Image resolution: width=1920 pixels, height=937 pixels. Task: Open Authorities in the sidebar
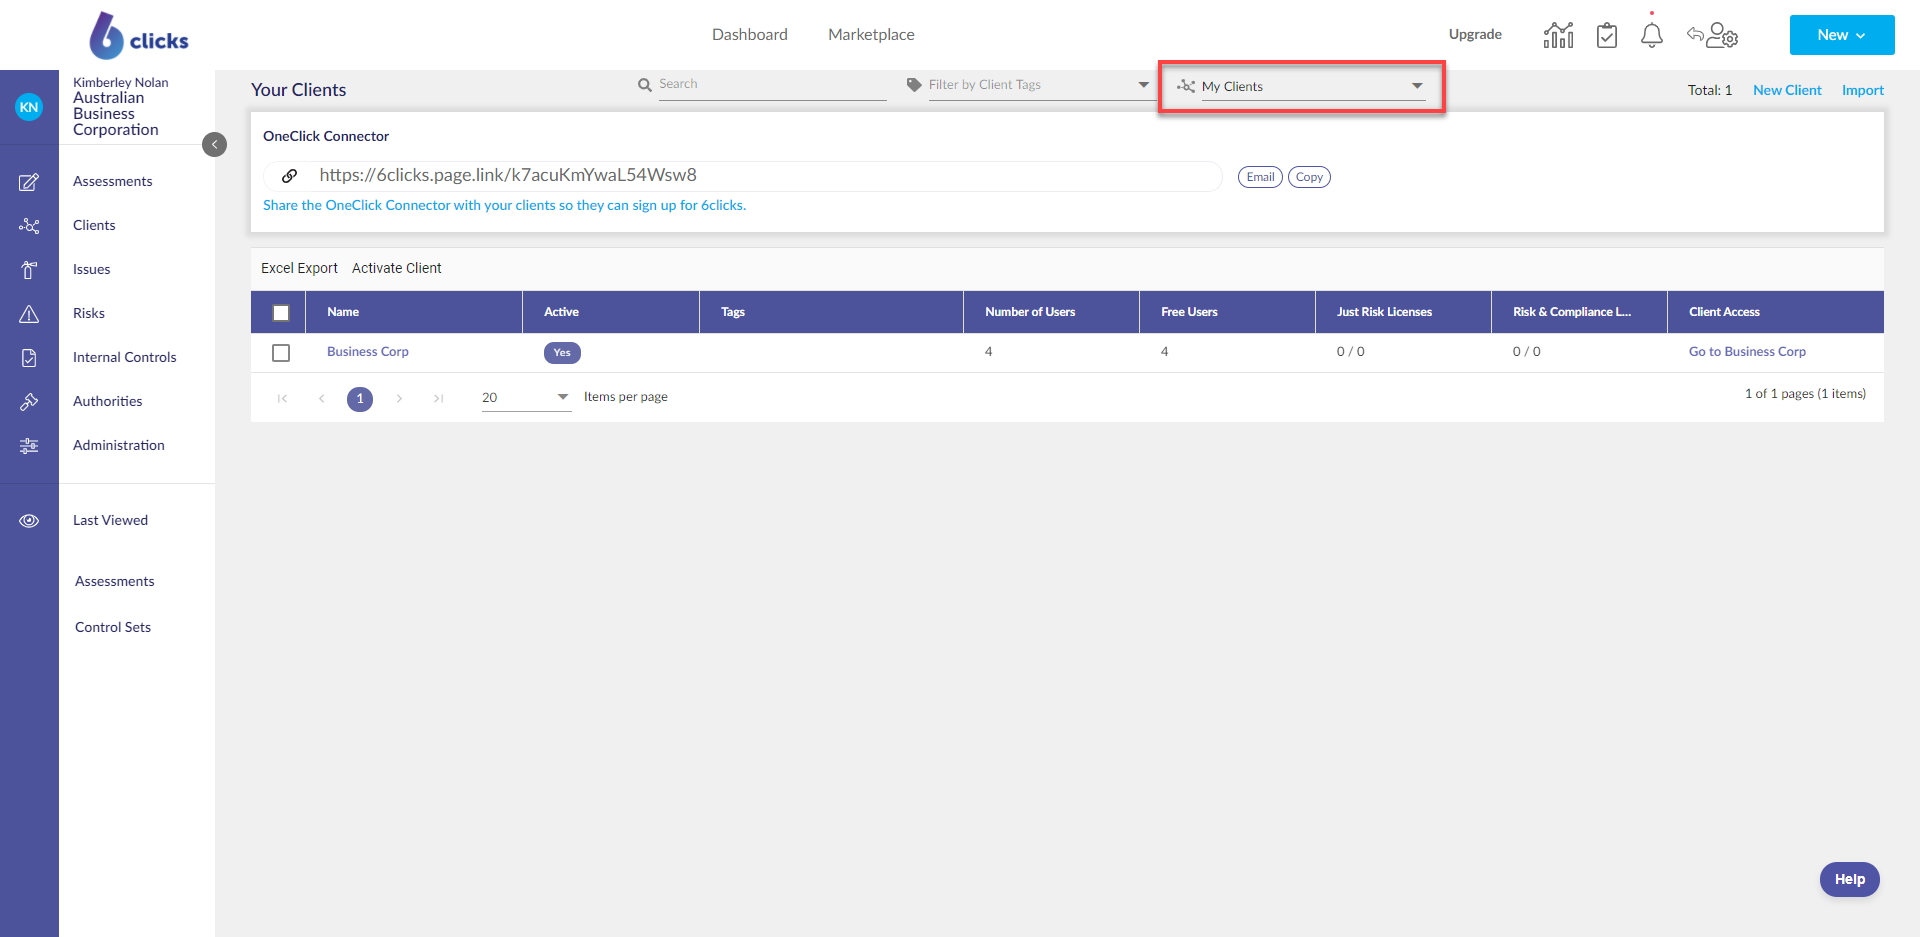coord(108,402)
